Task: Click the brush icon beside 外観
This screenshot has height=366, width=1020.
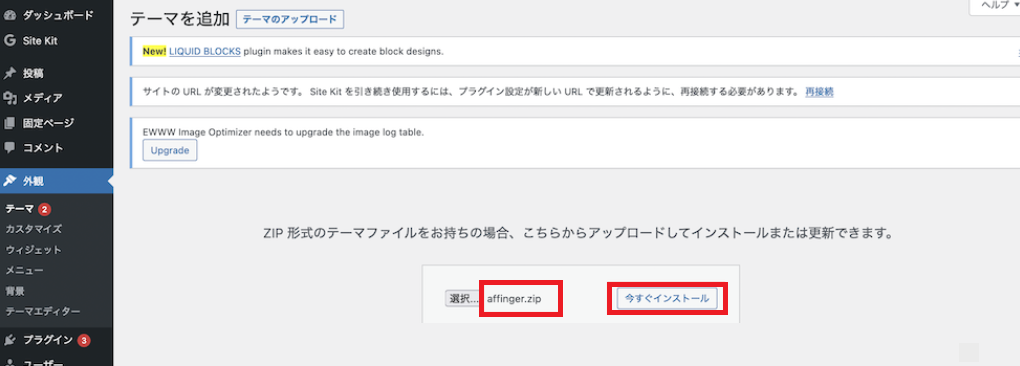Action: pyautogui.click(x=10, y=181)
